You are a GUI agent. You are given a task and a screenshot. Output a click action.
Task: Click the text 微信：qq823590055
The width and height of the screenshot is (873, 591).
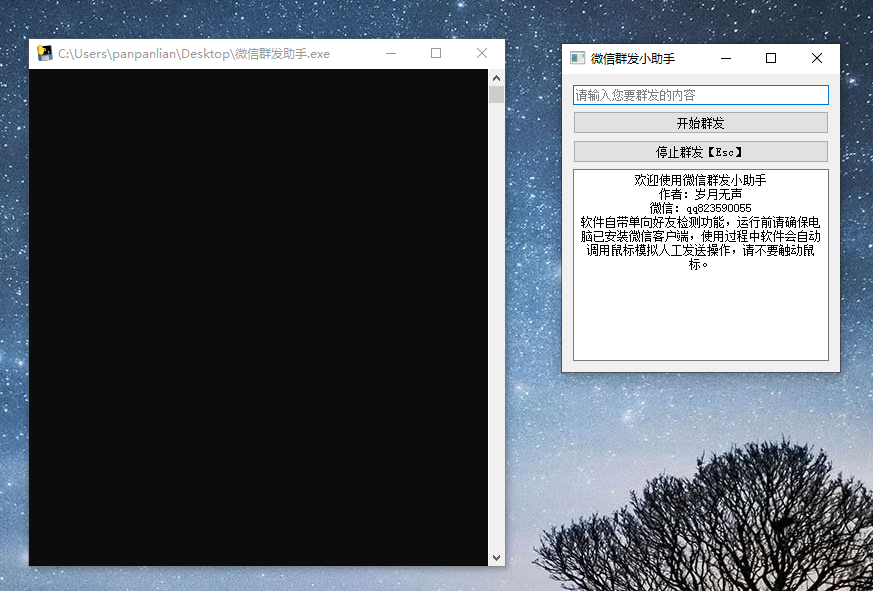(700, 208)
